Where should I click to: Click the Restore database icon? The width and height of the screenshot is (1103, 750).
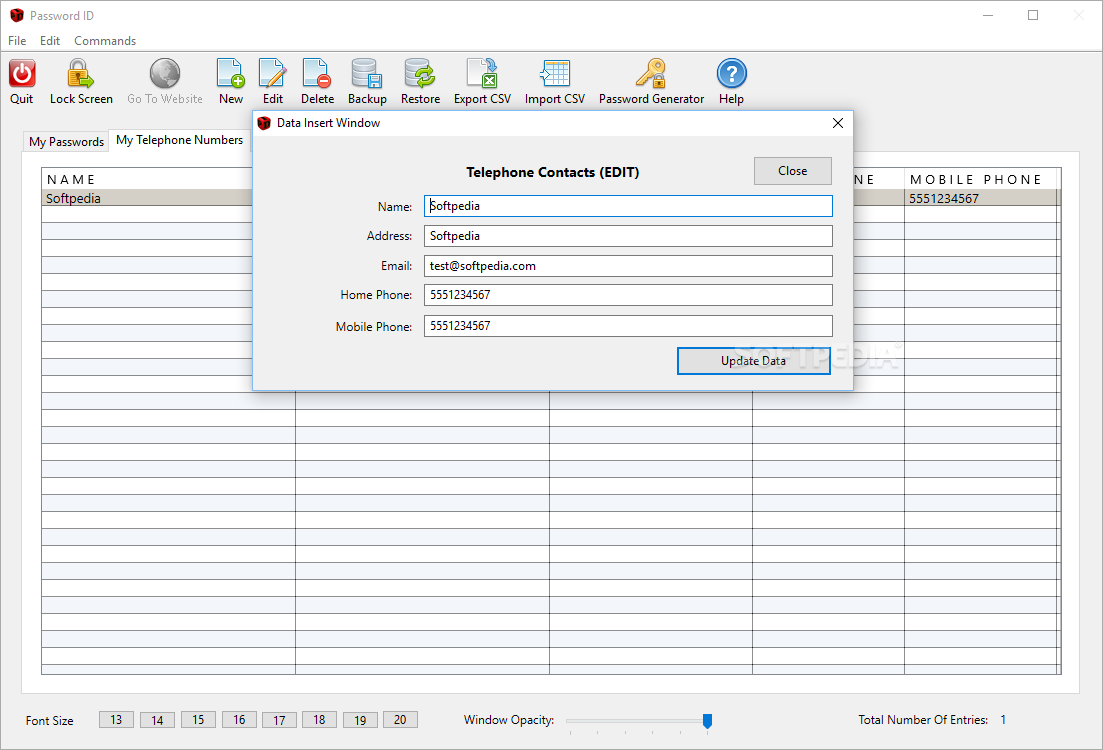pyautogui.click(x=420, y=73)
